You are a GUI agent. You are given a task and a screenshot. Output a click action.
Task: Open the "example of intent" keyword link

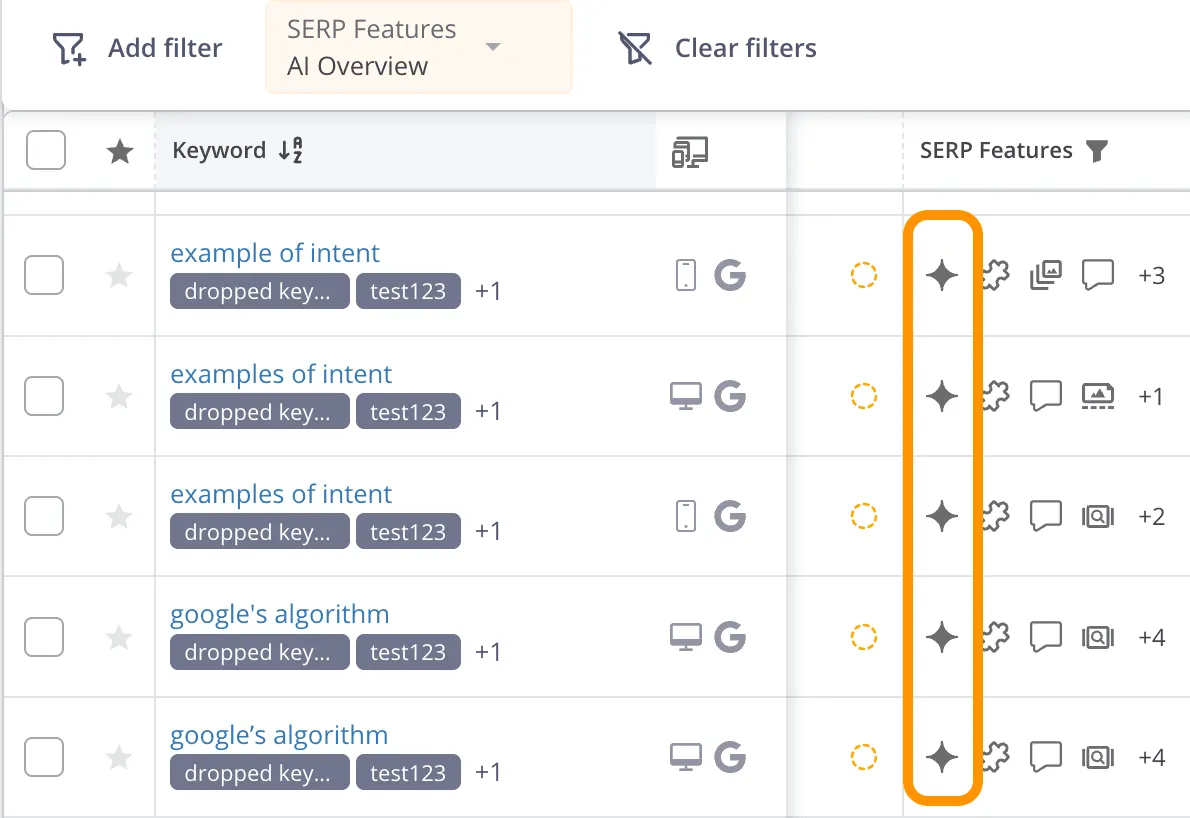click(x=275, y=253)
